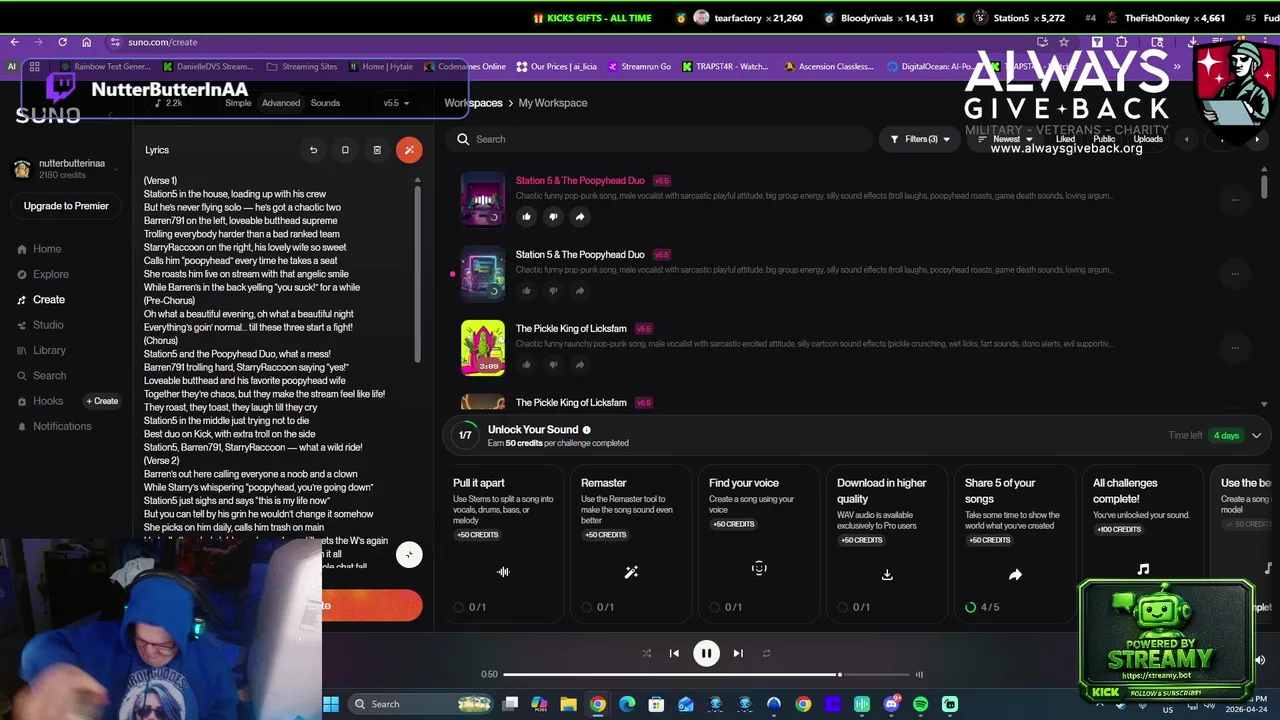1280x720 pixels.
Task: Open Explore in sidebar
Action: (50, 274)
